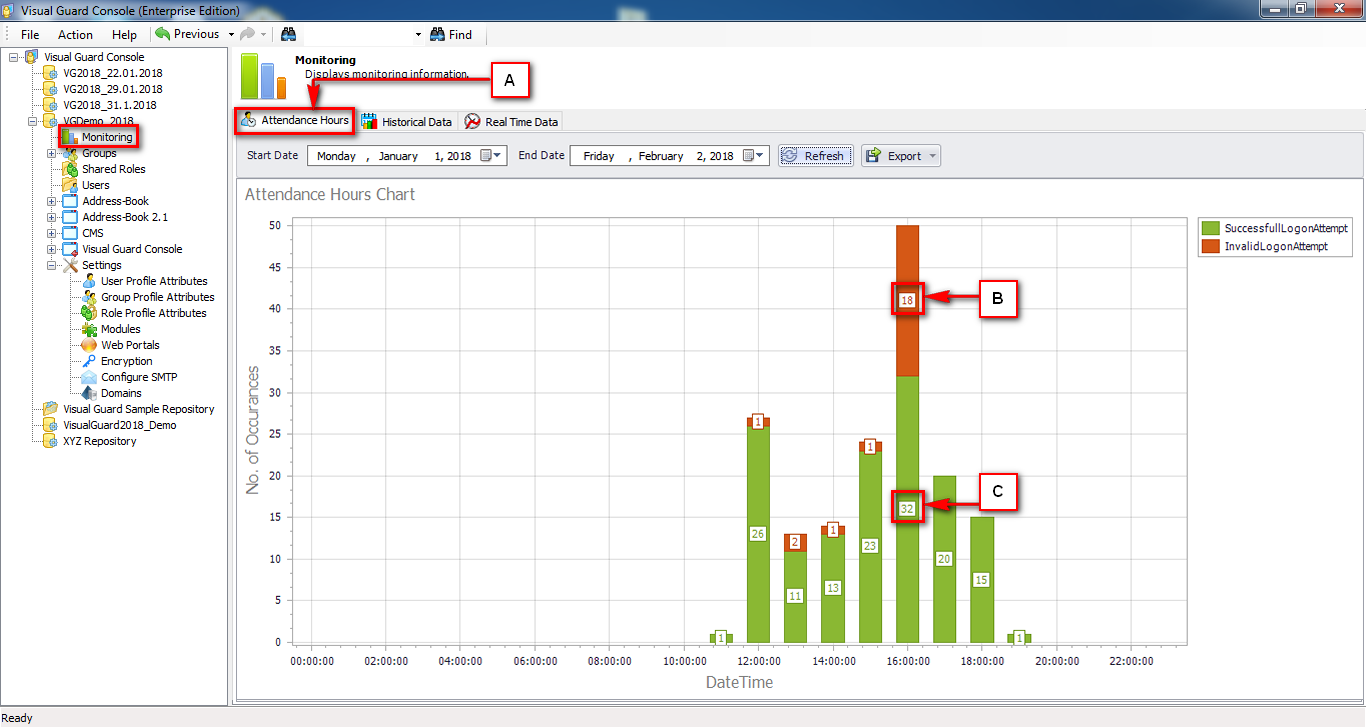Click the Previous green arrow icon
The width and height of the screenshot is (1366, 728).
coord(162,34)
